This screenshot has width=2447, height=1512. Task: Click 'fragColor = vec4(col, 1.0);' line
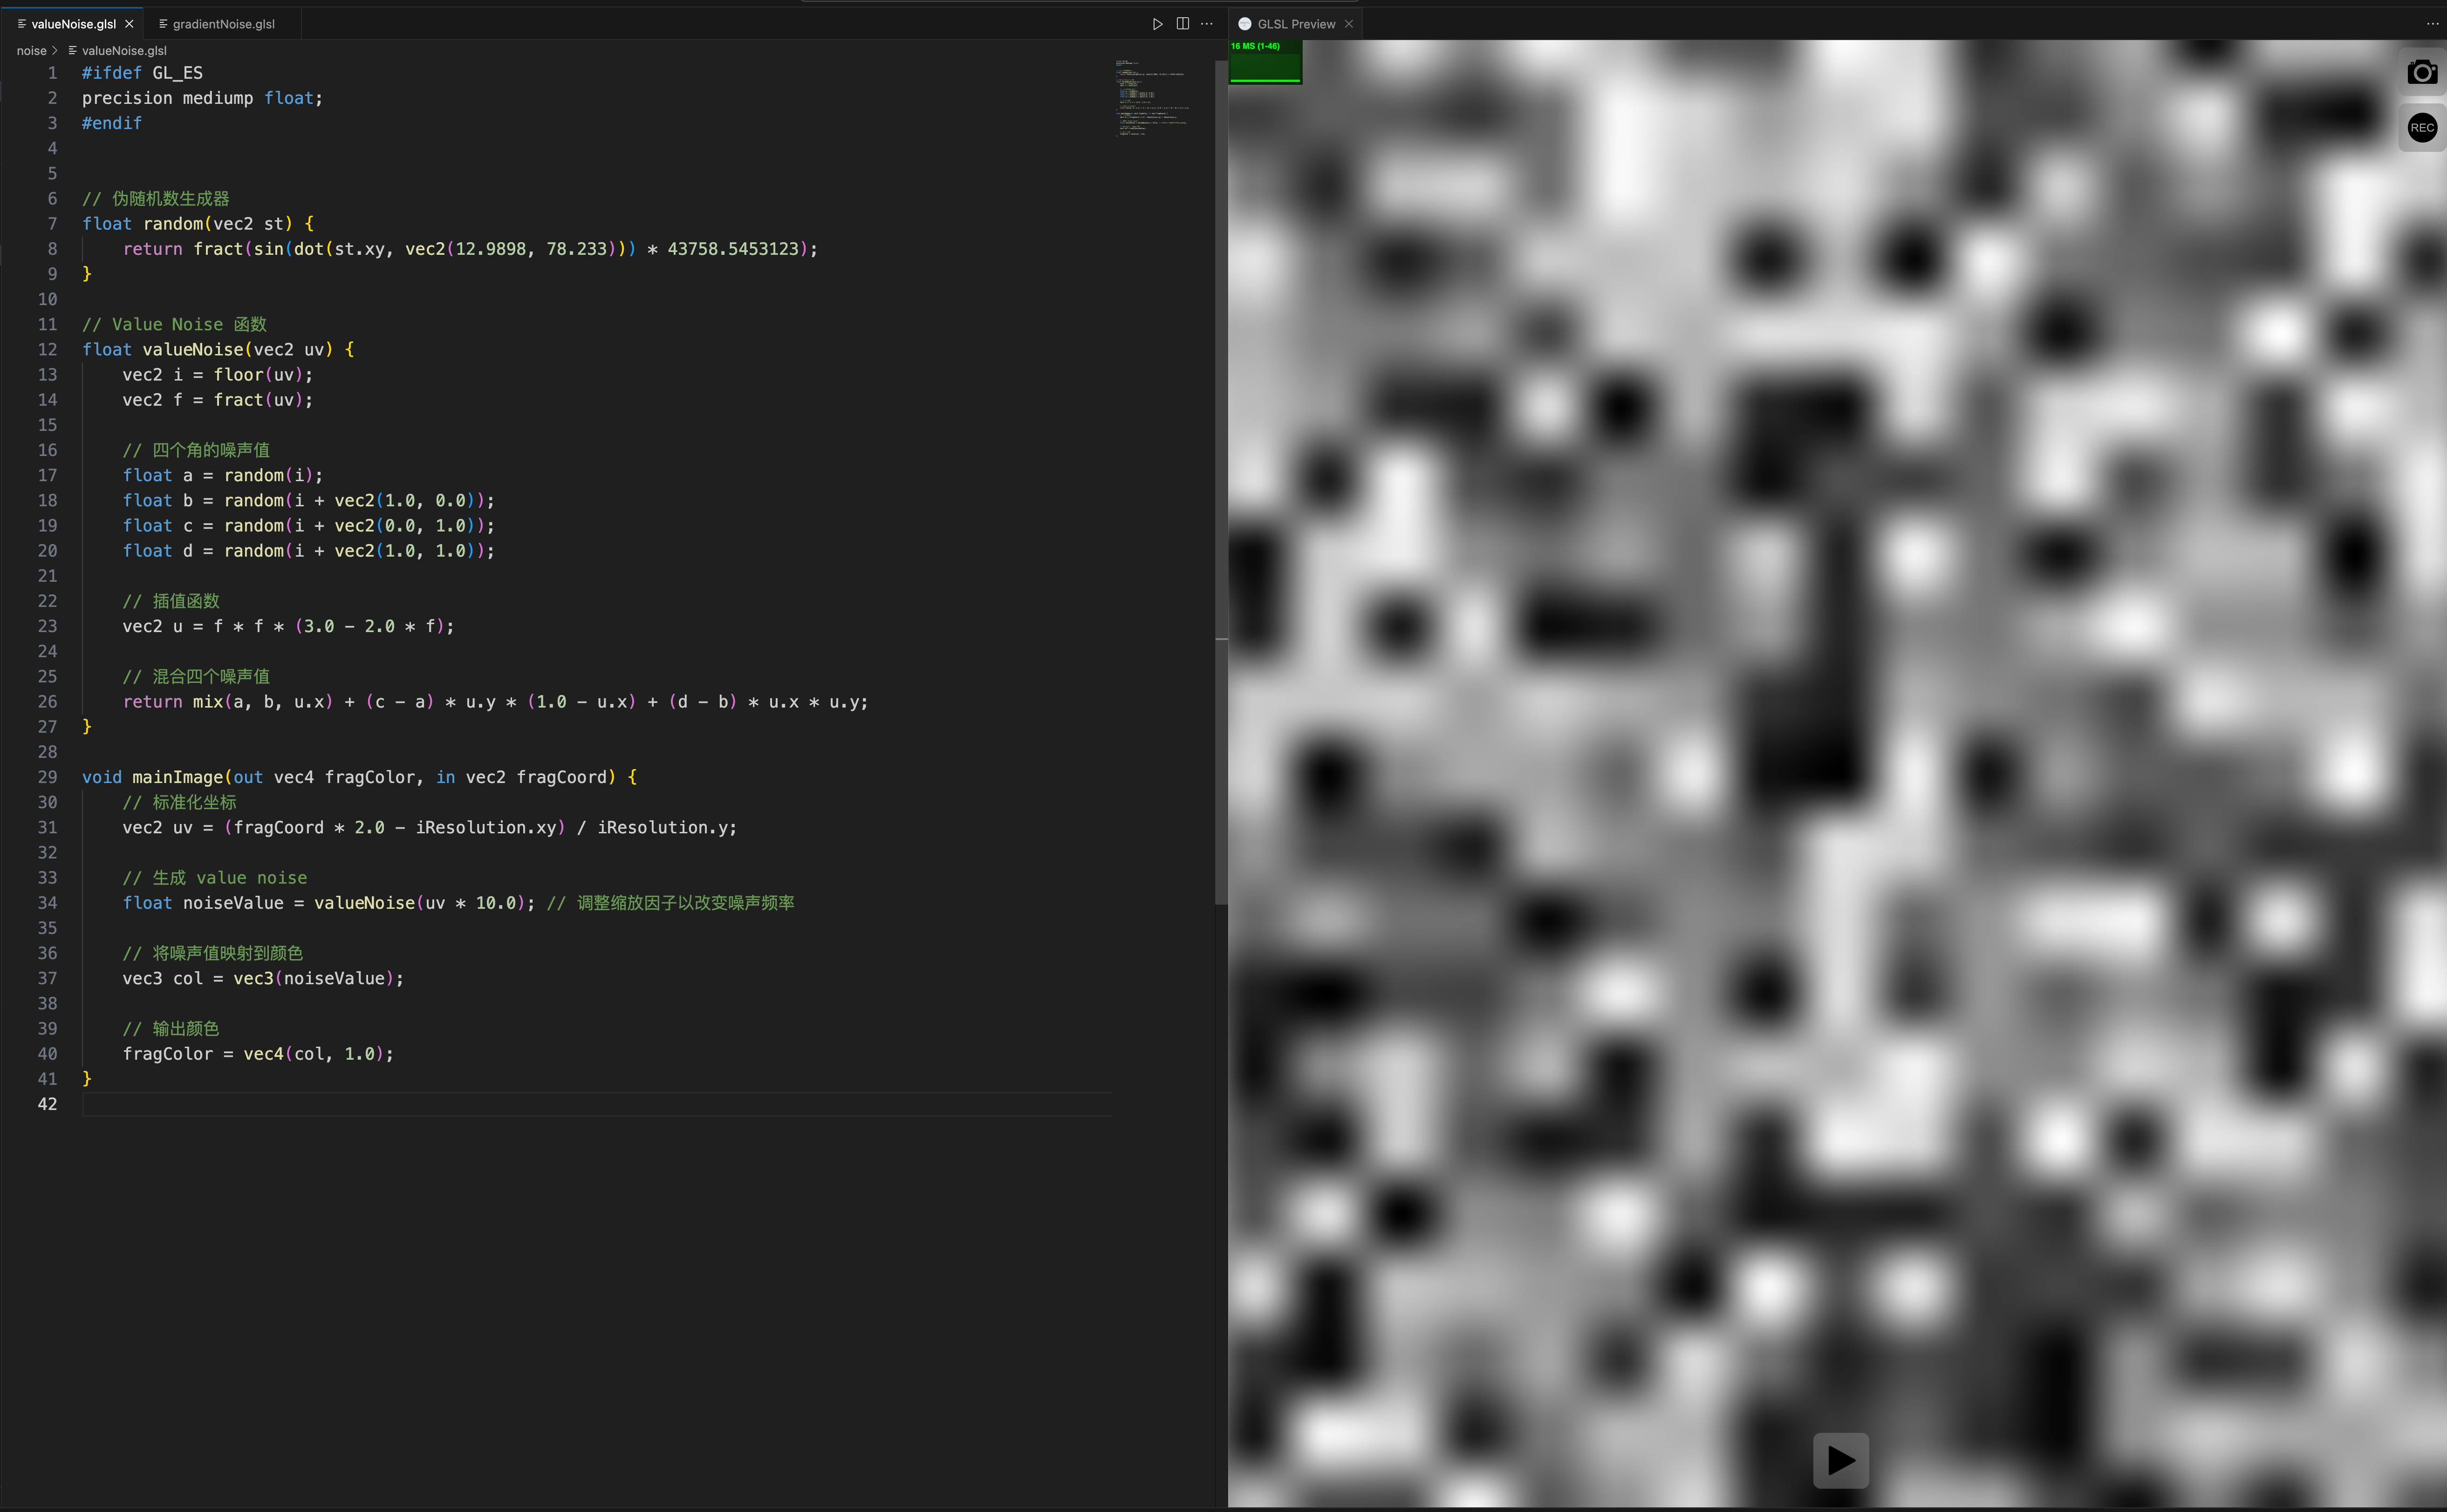[258, 1054]
